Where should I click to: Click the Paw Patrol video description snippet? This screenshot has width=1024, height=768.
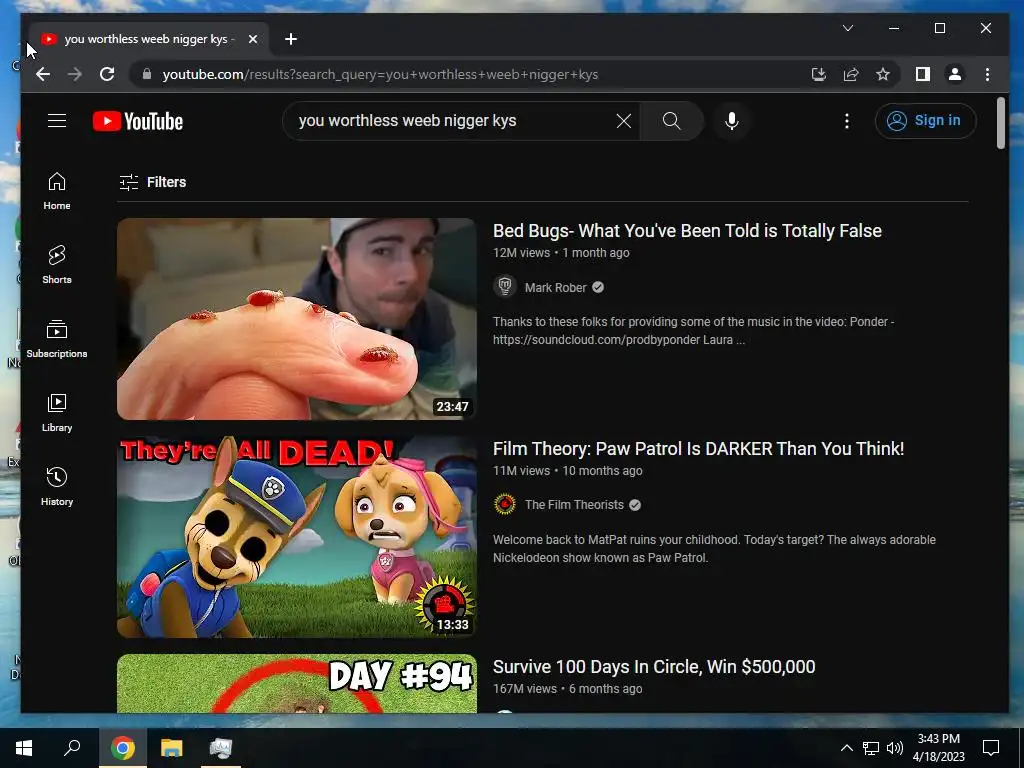714,549
